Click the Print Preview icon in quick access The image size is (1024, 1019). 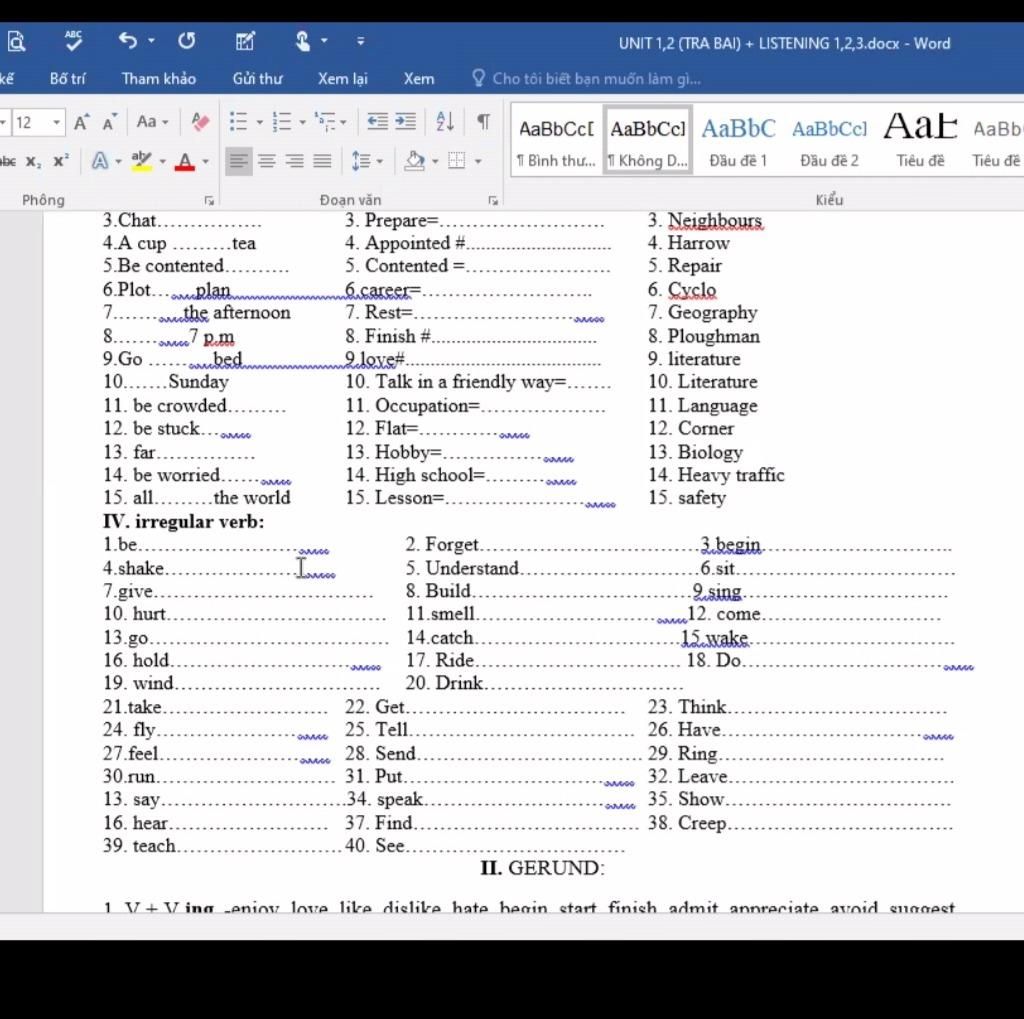click(16, 42)
